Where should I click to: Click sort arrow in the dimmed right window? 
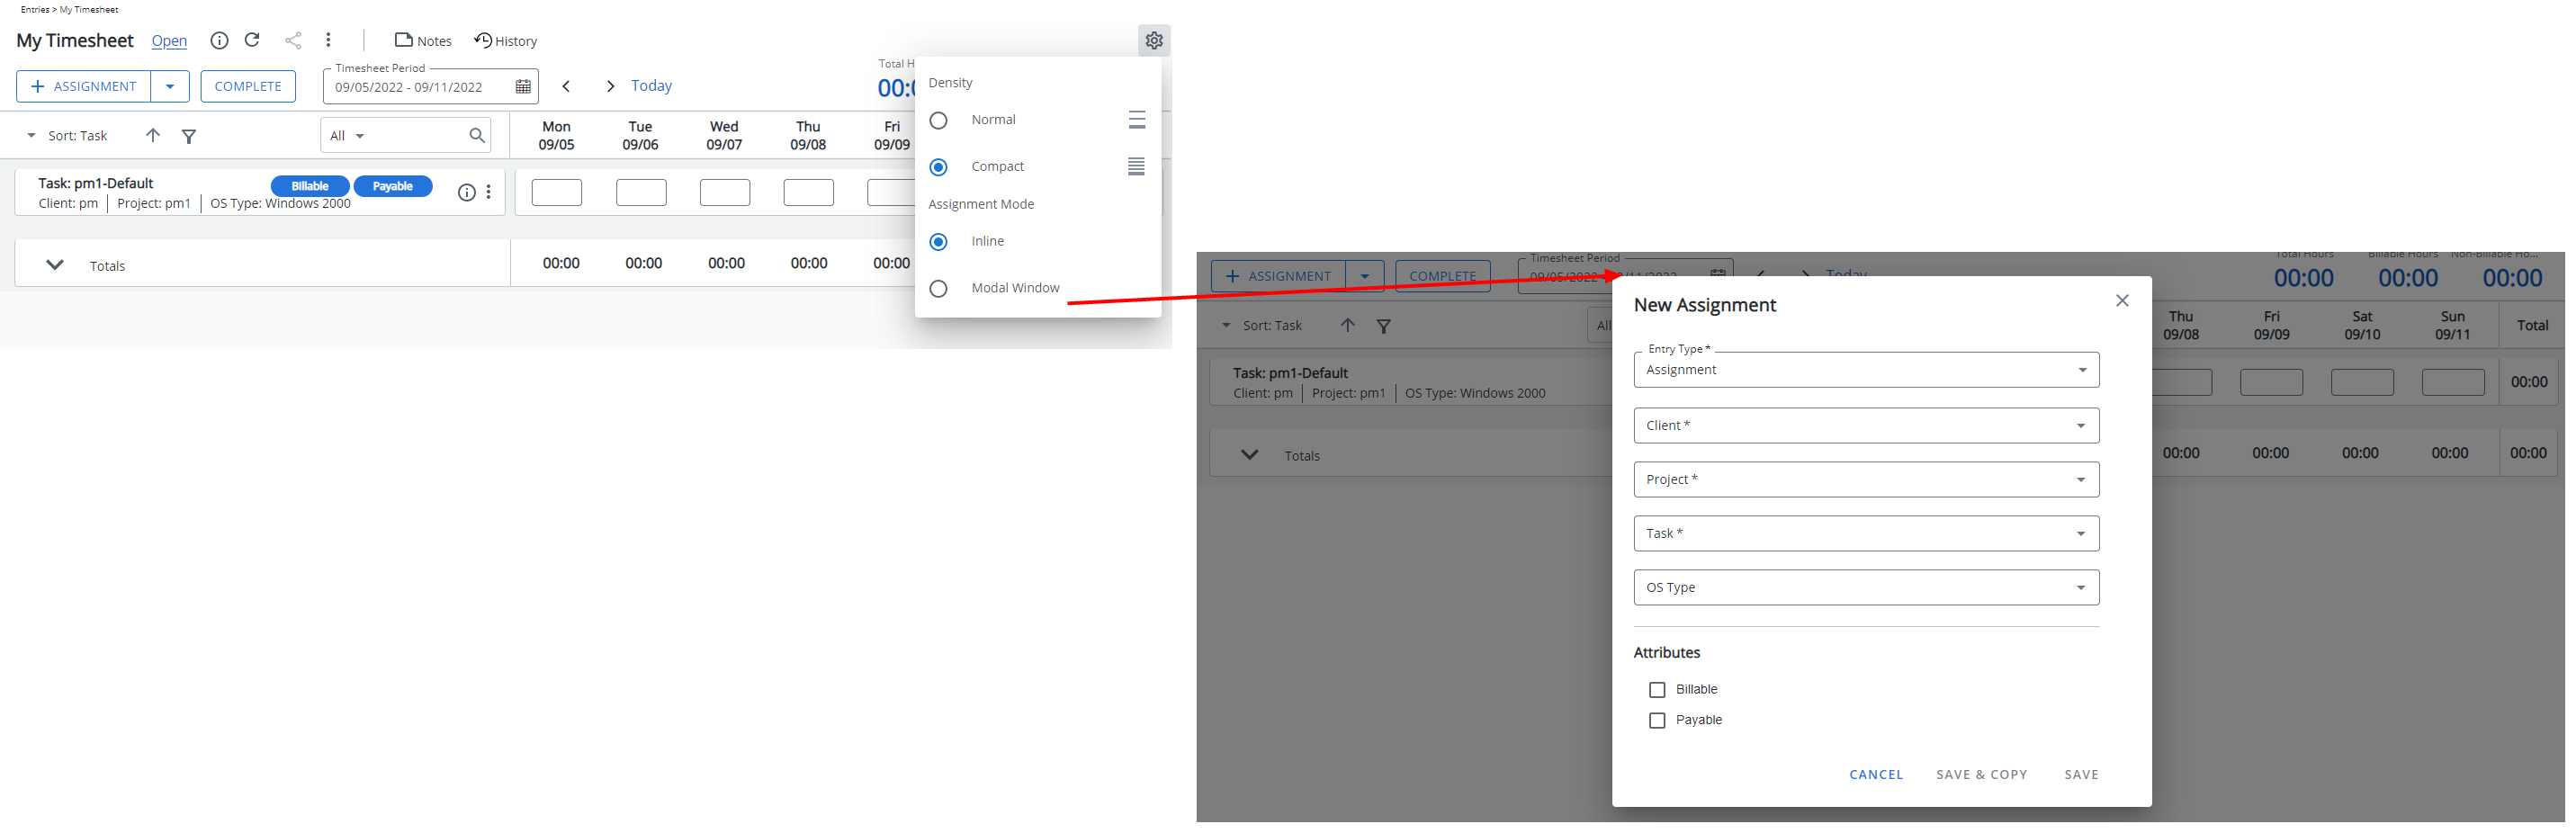[1347, 325]
